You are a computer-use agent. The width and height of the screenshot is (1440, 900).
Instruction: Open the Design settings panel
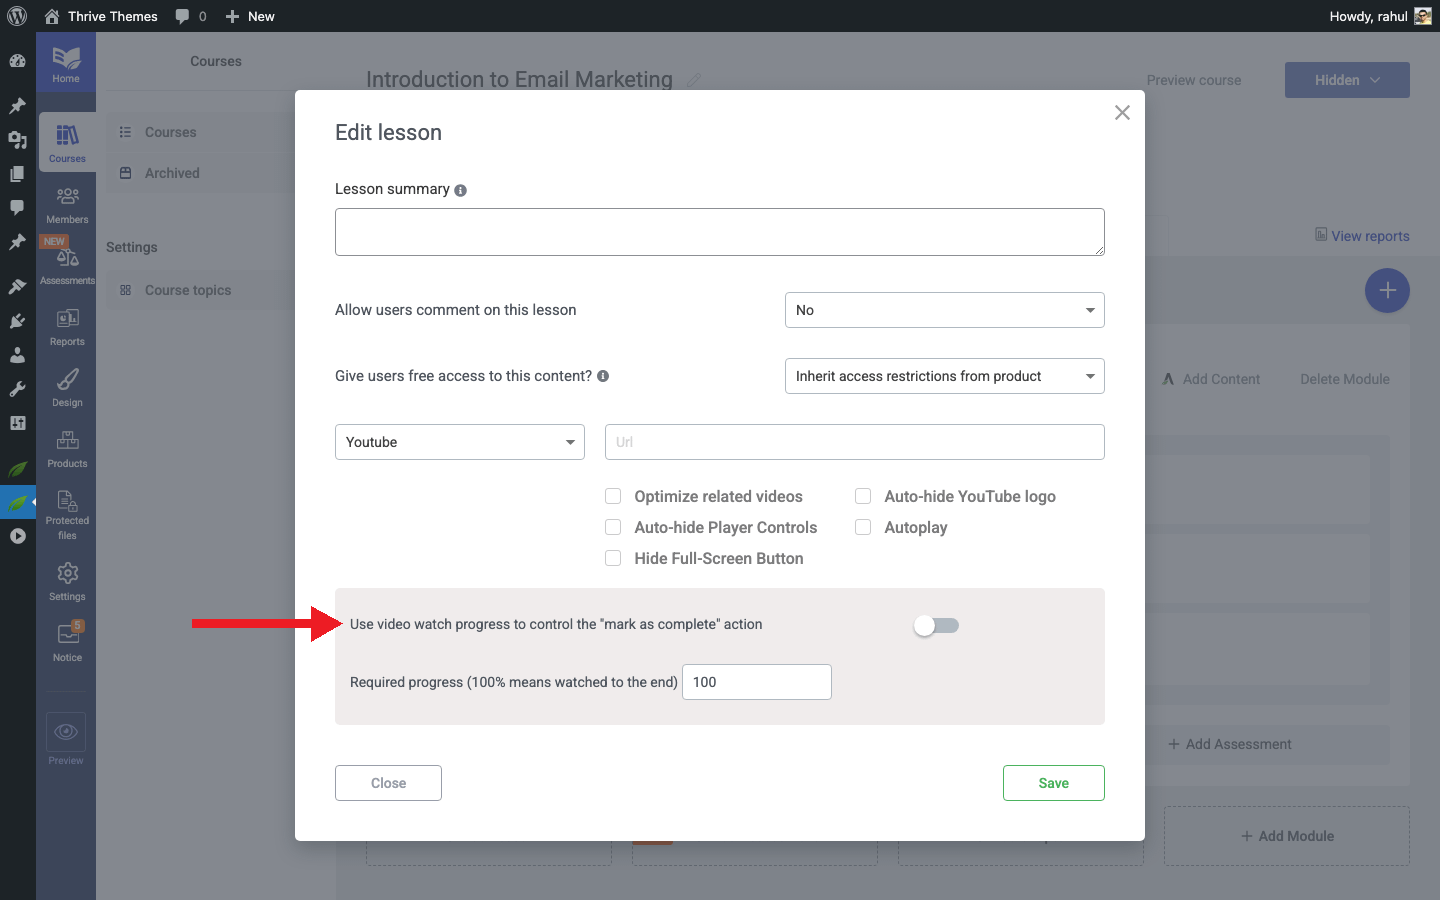[x=66, y=386]
